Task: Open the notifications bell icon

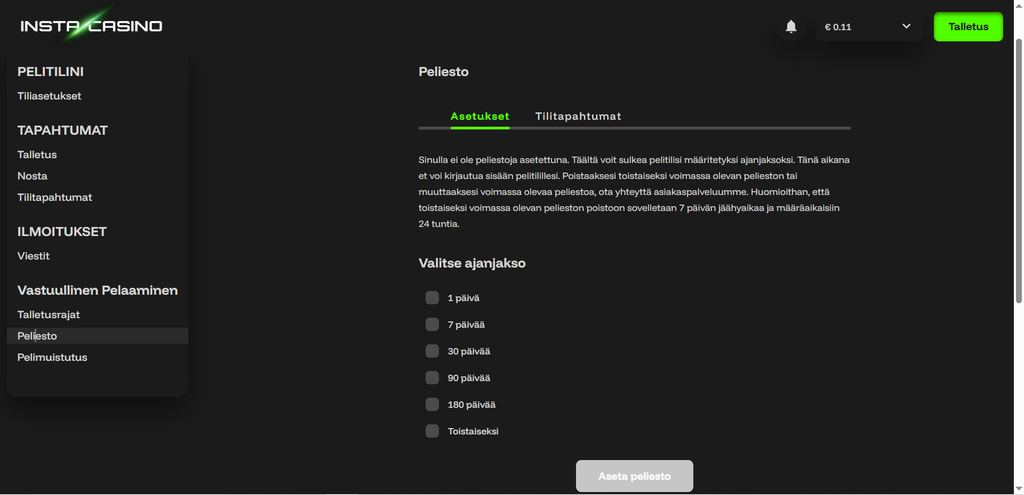Action: point(791,27)
